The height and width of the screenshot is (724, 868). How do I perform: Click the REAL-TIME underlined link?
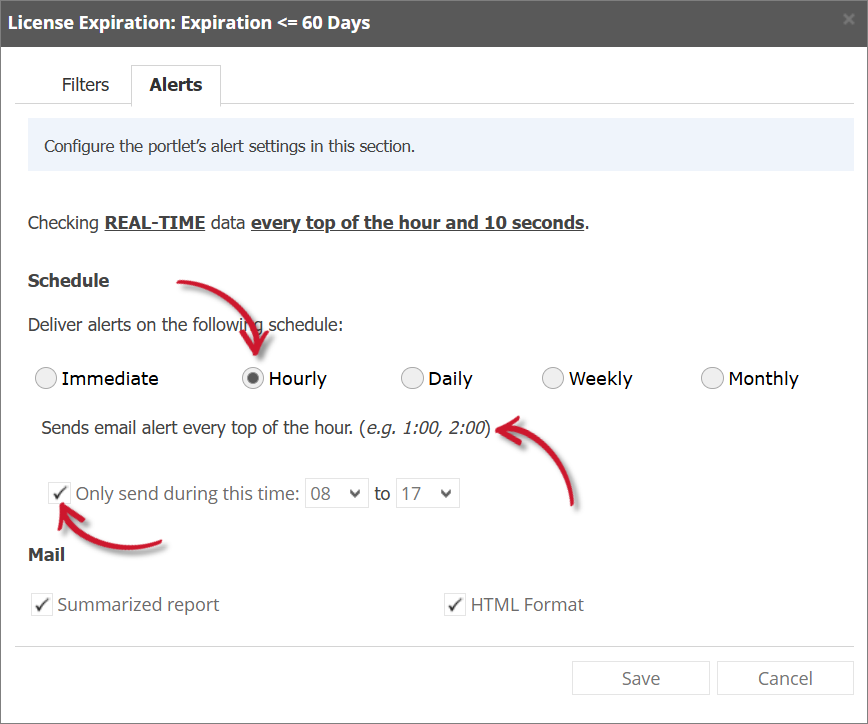154,223
